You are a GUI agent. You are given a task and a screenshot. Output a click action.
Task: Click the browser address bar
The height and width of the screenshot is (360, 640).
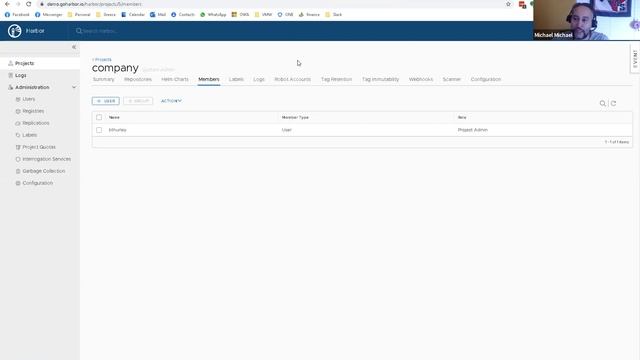(269, 4)
